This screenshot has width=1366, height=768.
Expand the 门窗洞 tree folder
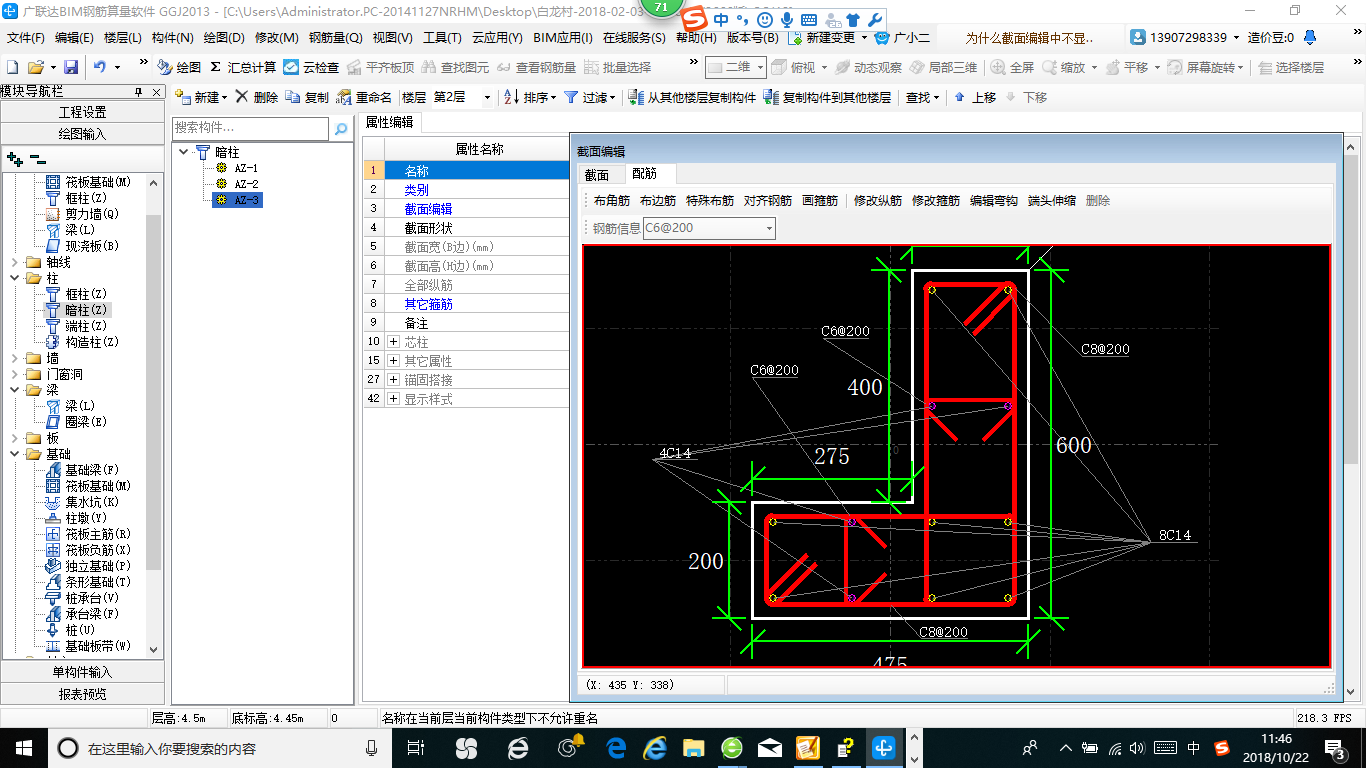14,374
